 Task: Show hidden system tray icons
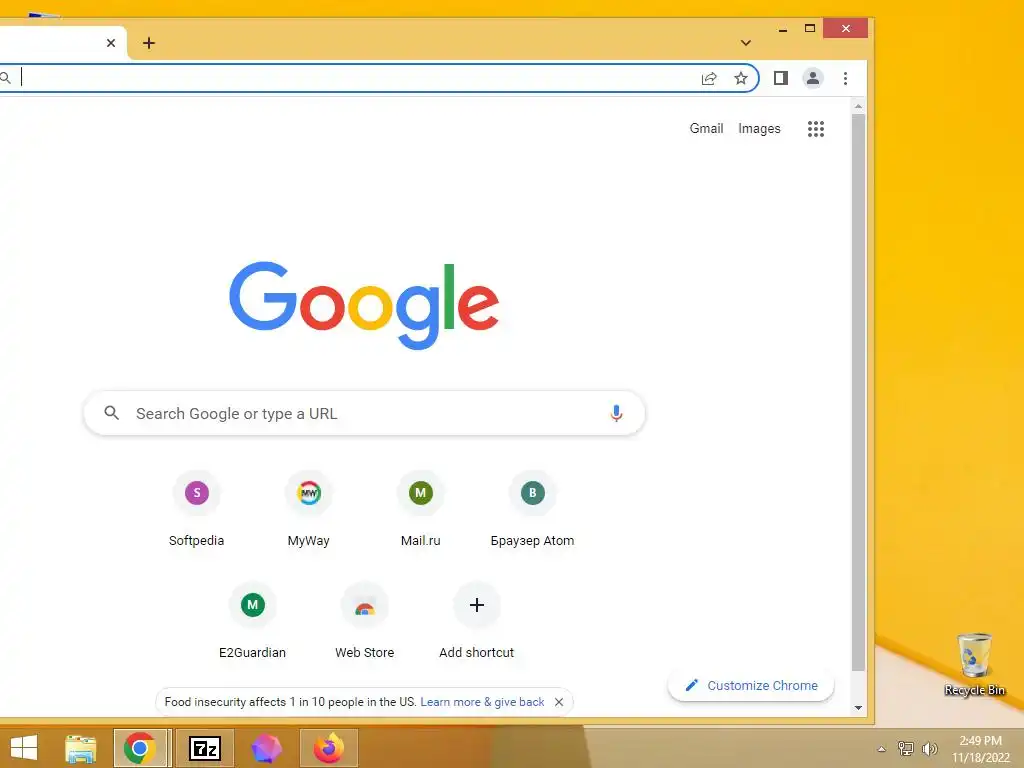pos(881,749)
